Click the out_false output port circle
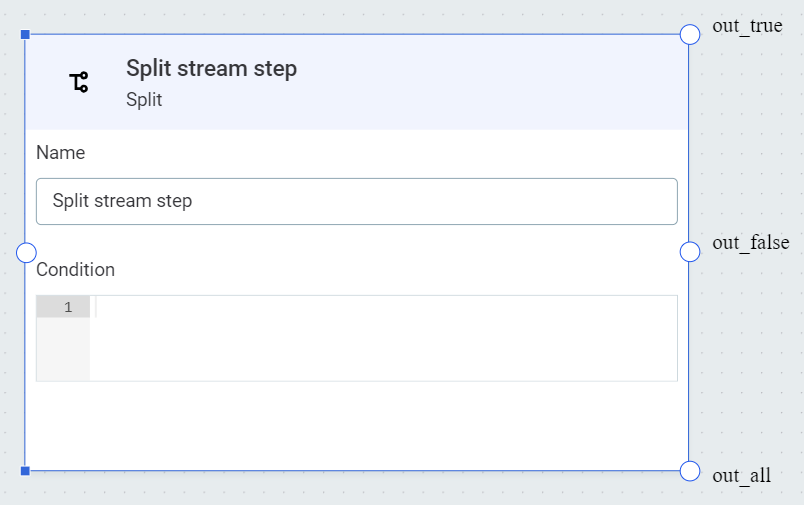Viewport: 804px width, 505px height. click(x=690, y=252)
